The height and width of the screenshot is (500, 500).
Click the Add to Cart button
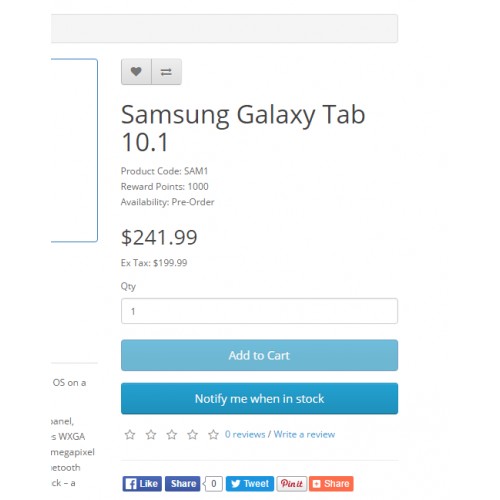[x=259, y=355]
